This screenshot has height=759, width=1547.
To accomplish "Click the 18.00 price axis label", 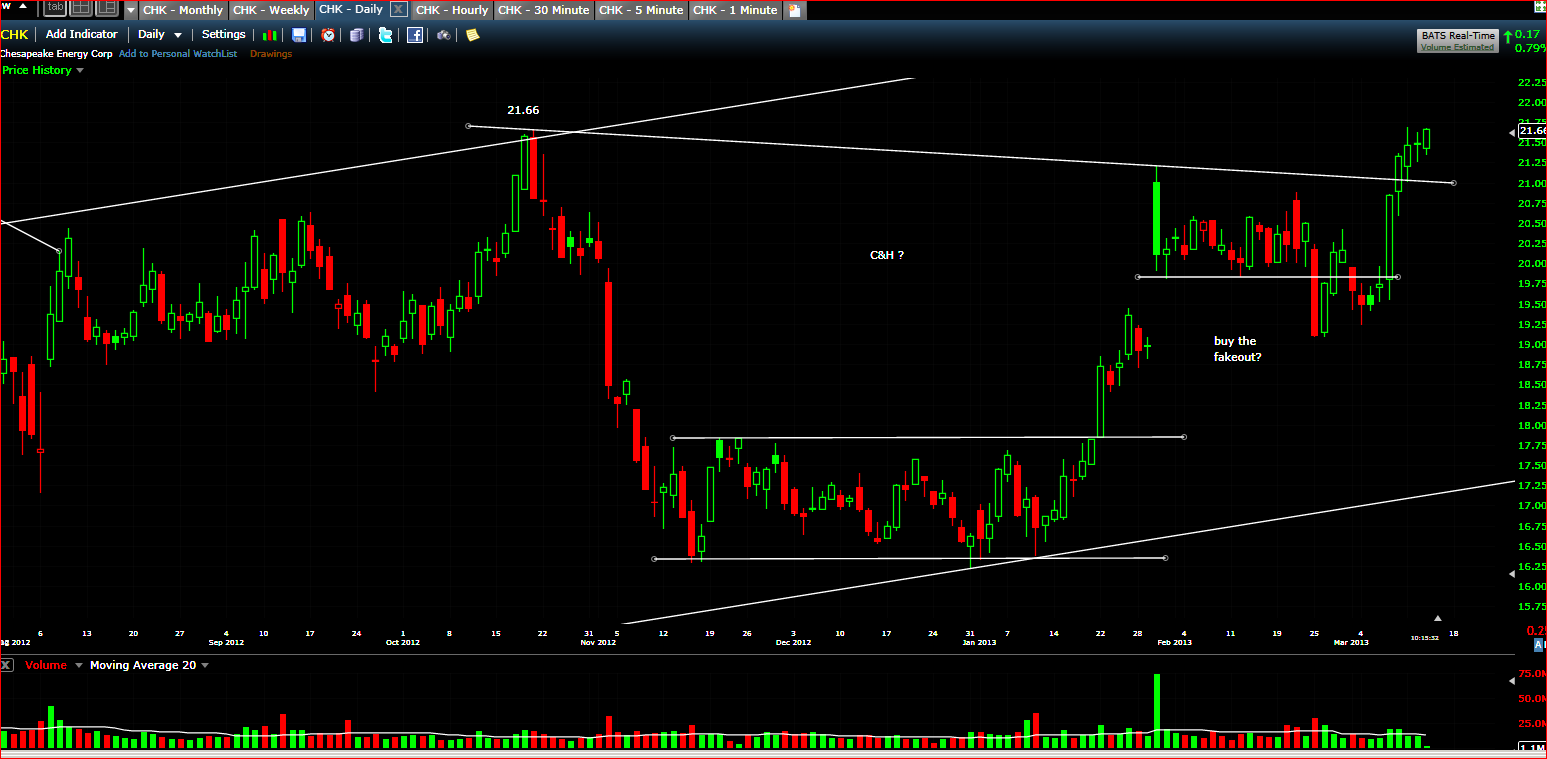I will 1531,426.
